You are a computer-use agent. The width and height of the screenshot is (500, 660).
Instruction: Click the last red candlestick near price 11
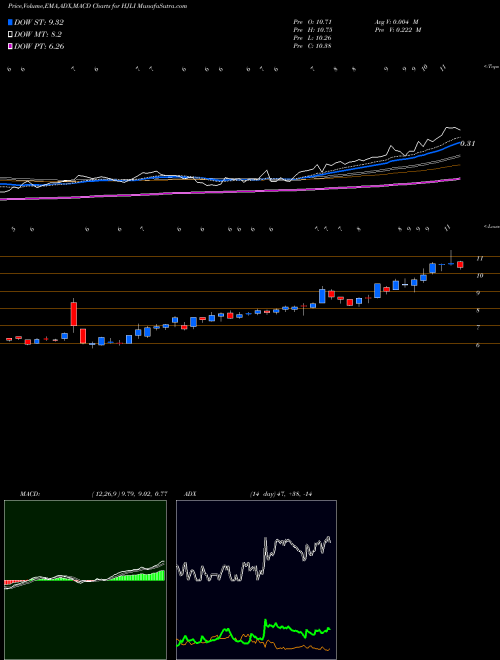click(460, 264)
